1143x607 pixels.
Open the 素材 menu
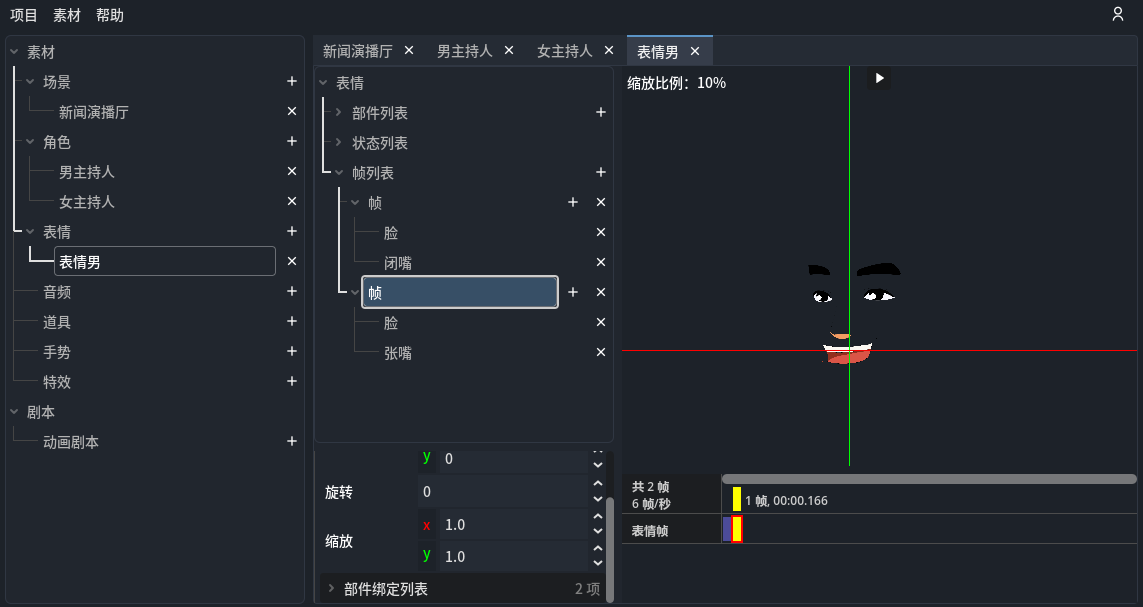[x=67, y=15]
